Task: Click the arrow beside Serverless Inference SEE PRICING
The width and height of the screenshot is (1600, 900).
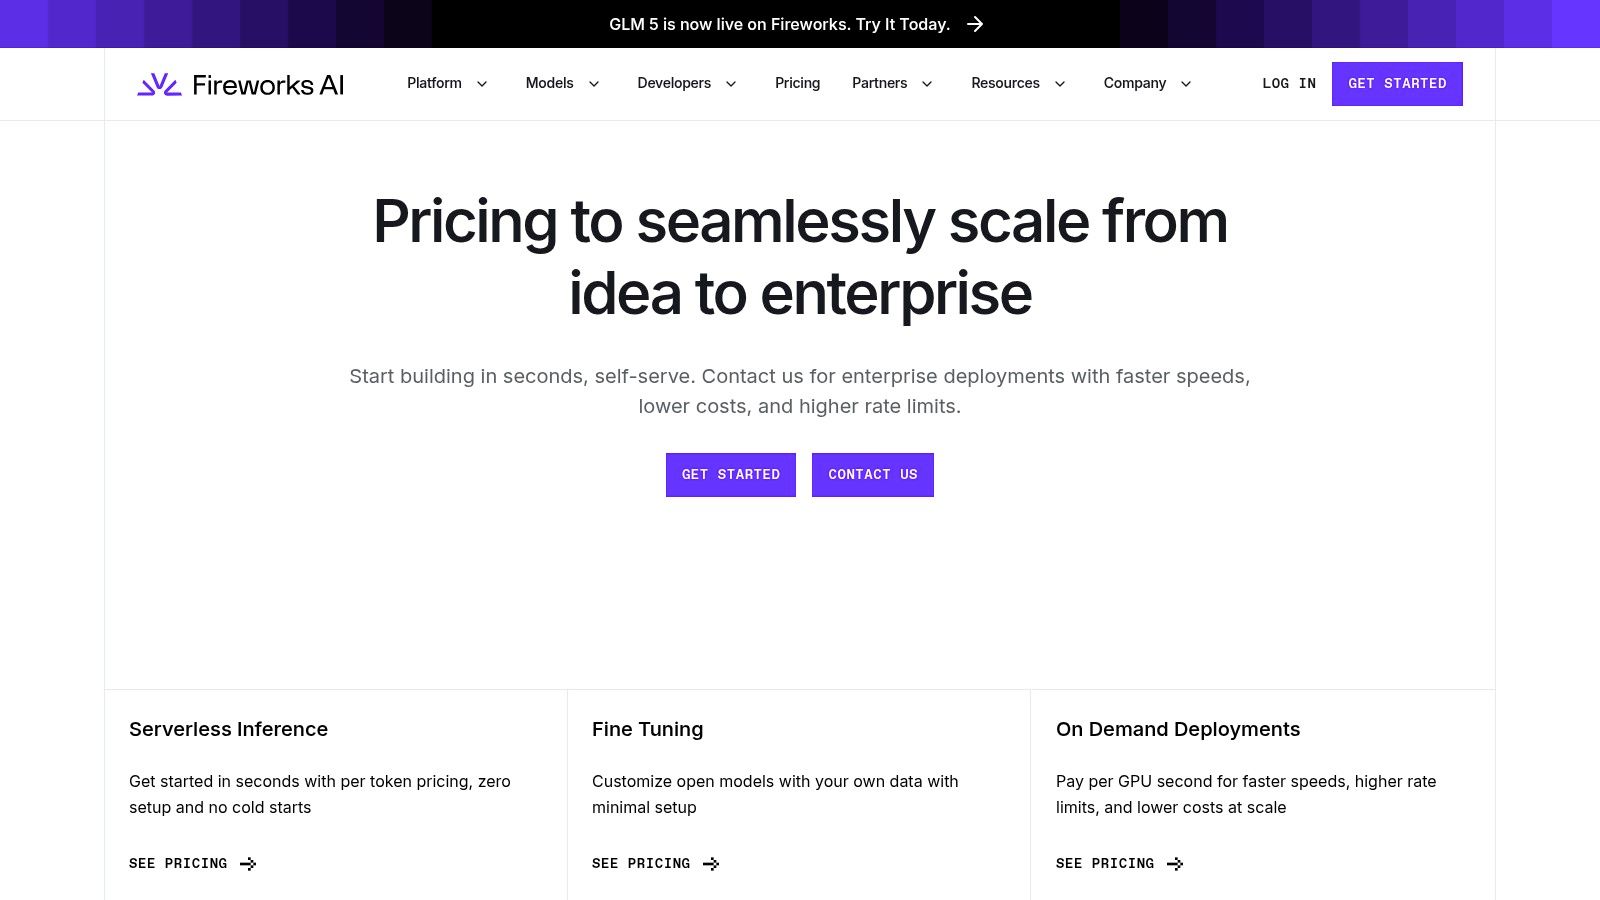Action: pyautogui.click(x=248, y=864)
